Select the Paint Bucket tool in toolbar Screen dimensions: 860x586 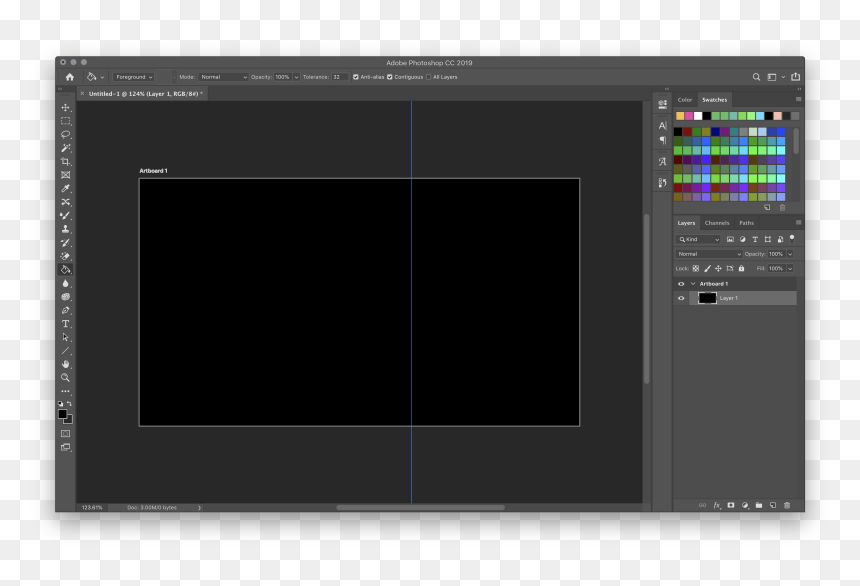pos(65,269)
